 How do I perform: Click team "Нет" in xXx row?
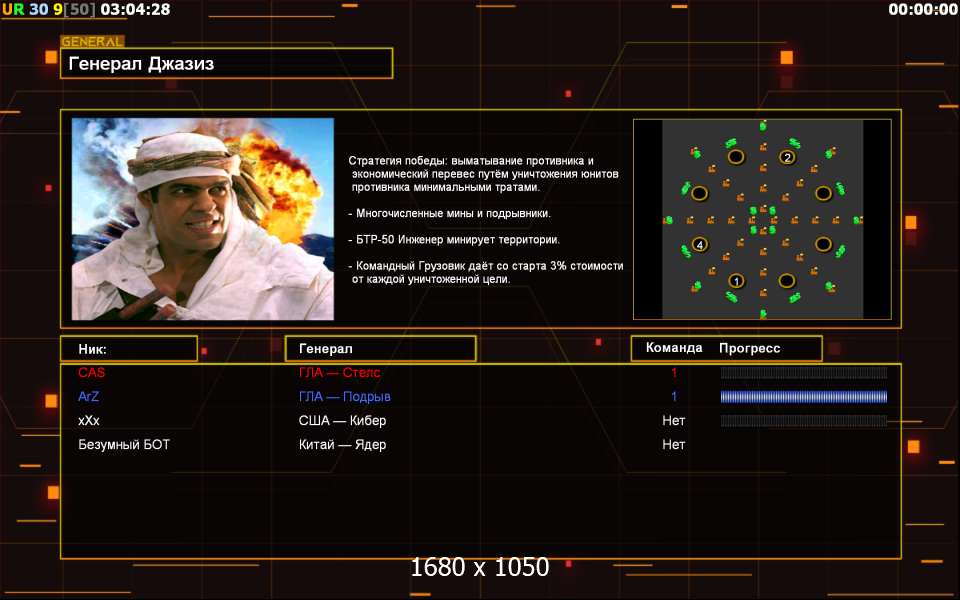pos(673,421)
